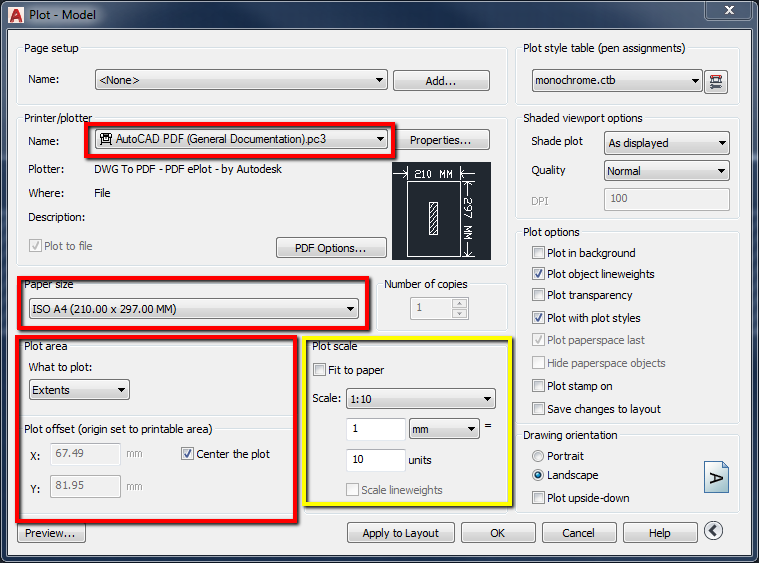Select Portrait orientation
Image resolution: width=759 pixels, height=563 pixels.
pyautogui.click(x=538, y=456)
